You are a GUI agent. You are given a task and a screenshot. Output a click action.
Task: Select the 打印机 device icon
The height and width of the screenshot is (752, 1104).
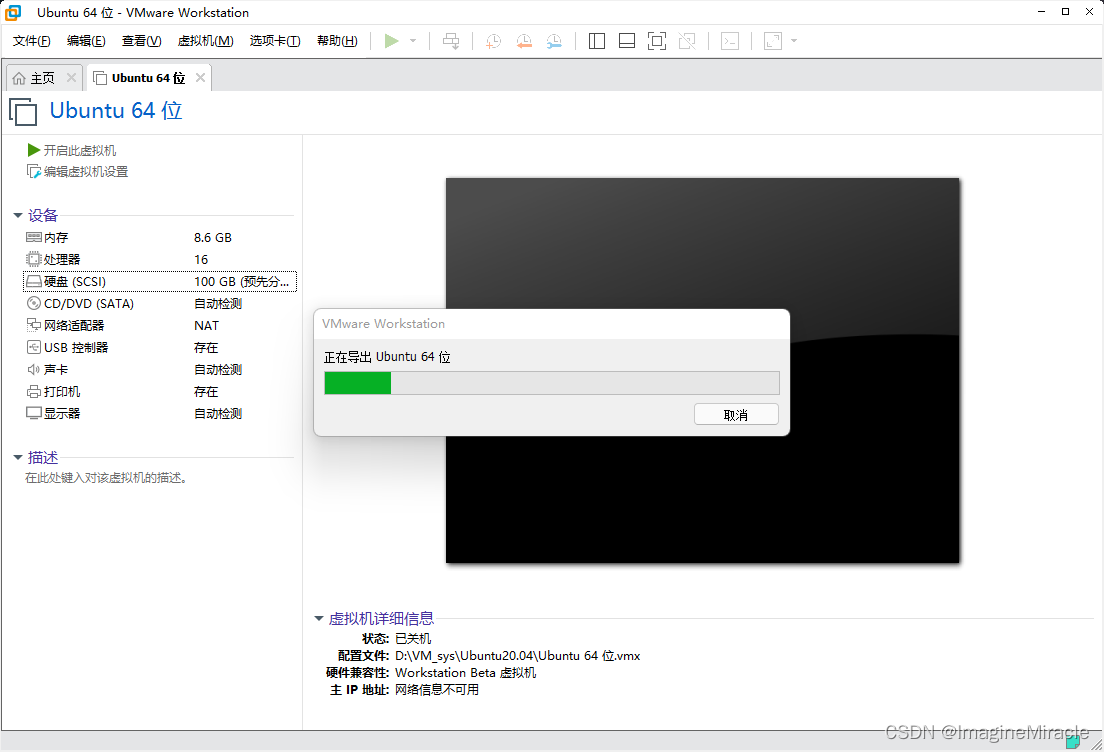pos(34,391)
